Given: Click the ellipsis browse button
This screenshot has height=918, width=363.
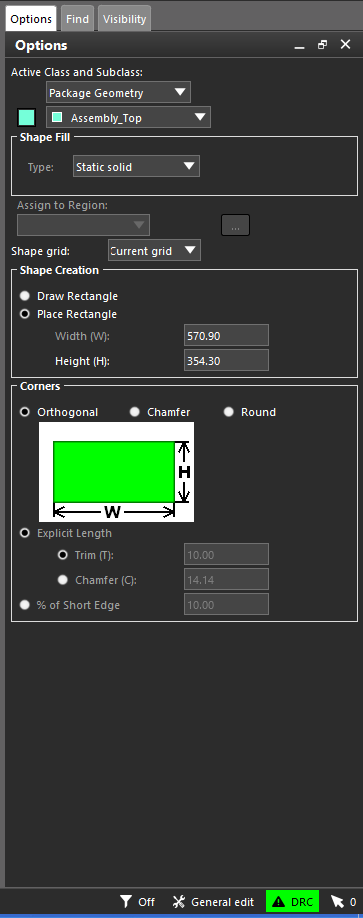Looking at the screenshot, I should 235,225.
